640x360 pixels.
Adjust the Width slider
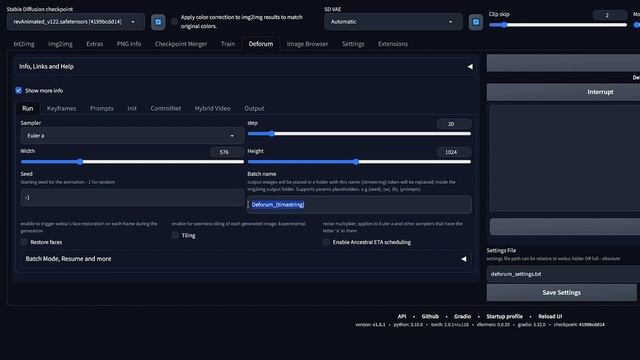[x=132, y=162]
